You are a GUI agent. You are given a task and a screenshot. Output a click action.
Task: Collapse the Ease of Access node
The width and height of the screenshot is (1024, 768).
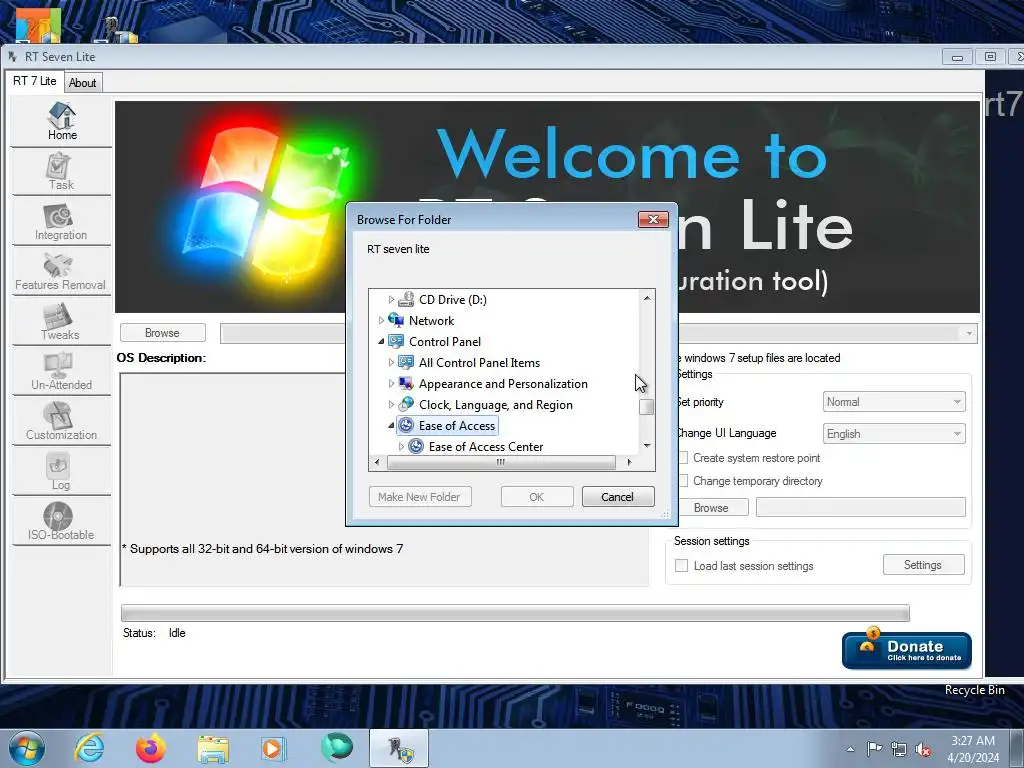391,426
